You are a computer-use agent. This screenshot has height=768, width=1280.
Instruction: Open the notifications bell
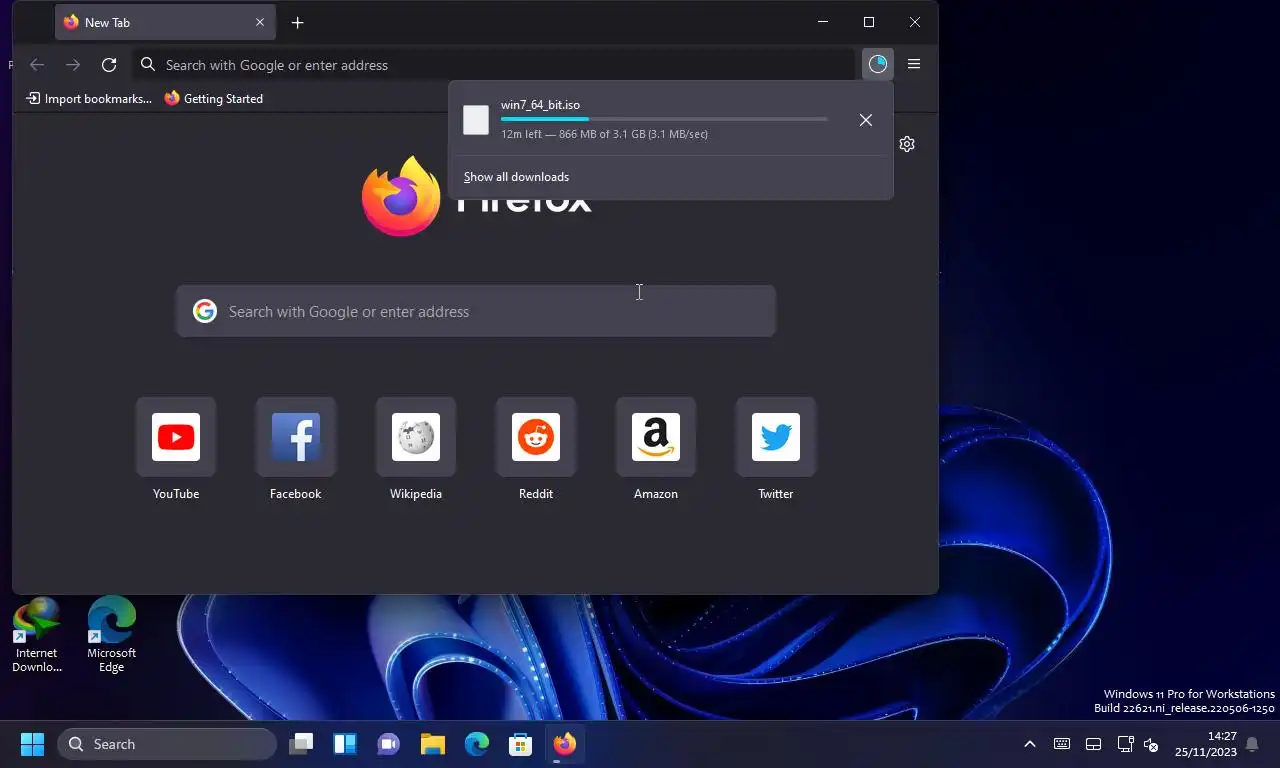[1252, 744]
